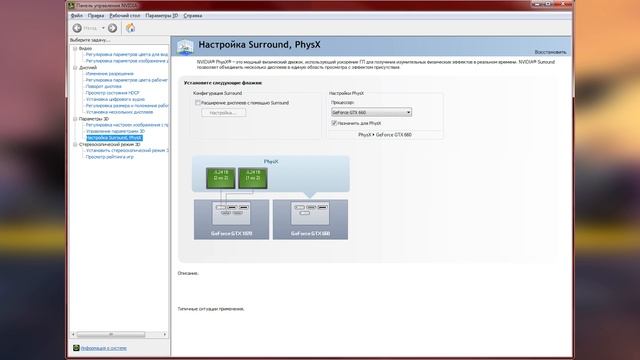Collapse the Стереоскопический режим 3D group
The width and height of the screenshot is (640, 360).
click(75, 144)
